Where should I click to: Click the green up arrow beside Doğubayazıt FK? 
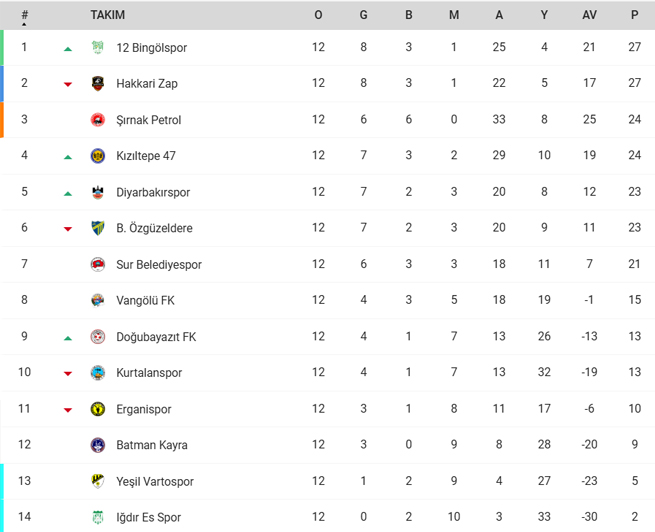click(x=68, y=338)
